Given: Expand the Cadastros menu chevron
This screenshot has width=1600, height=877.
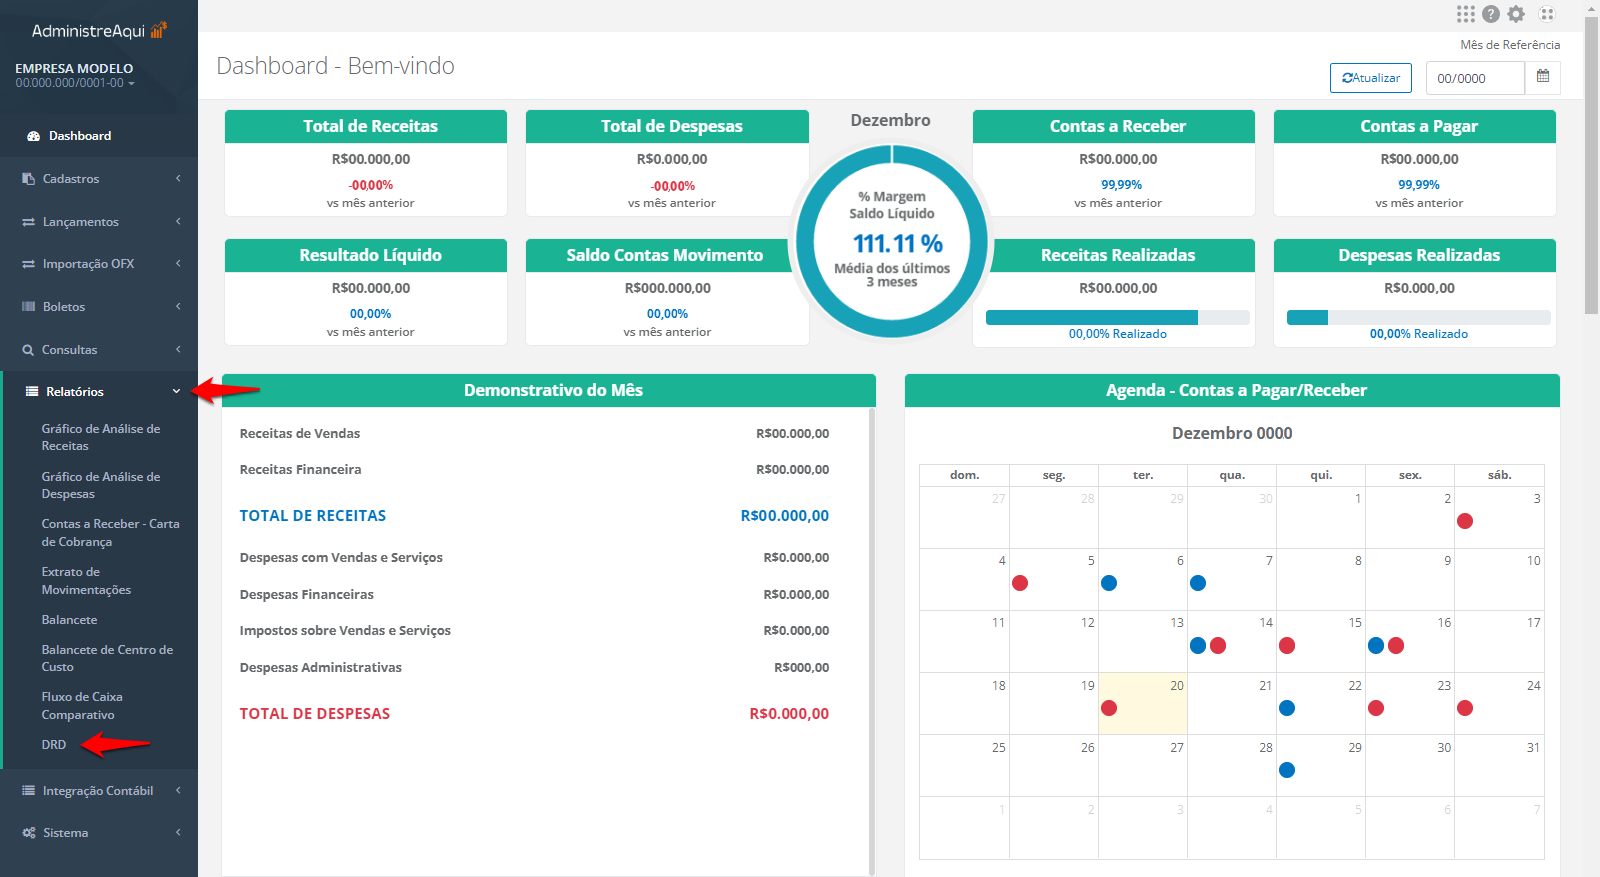Looking at the screenshot, I should [178, 179].
